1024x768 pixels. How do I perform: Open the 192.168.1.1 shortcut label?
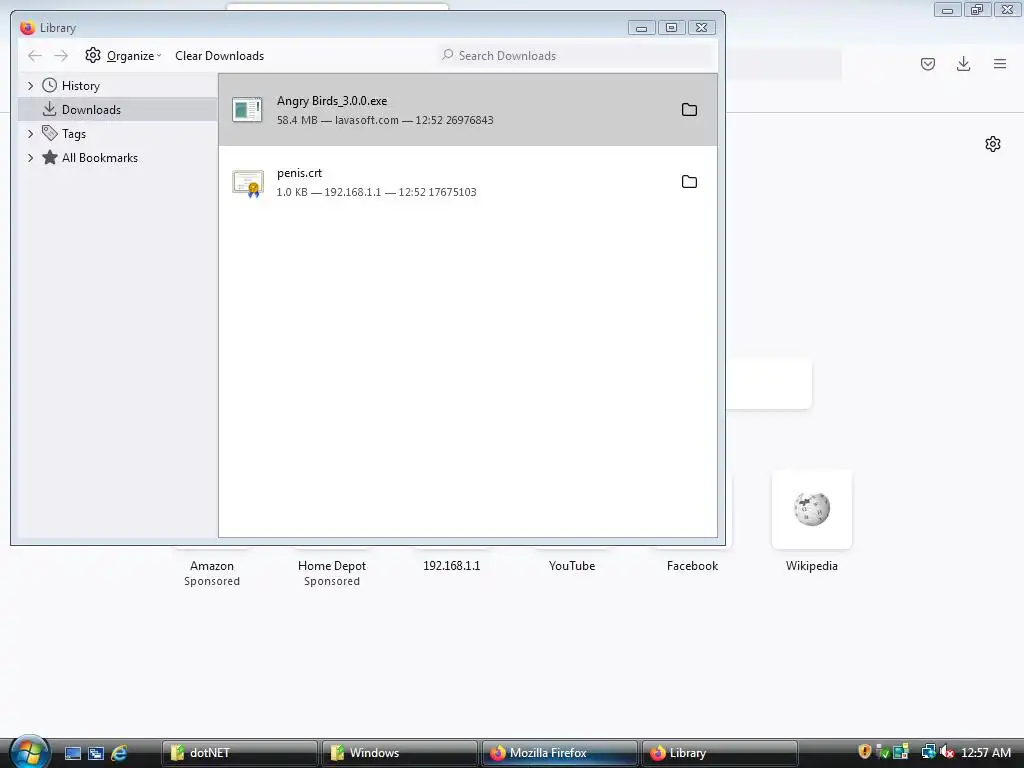[451, 566]
